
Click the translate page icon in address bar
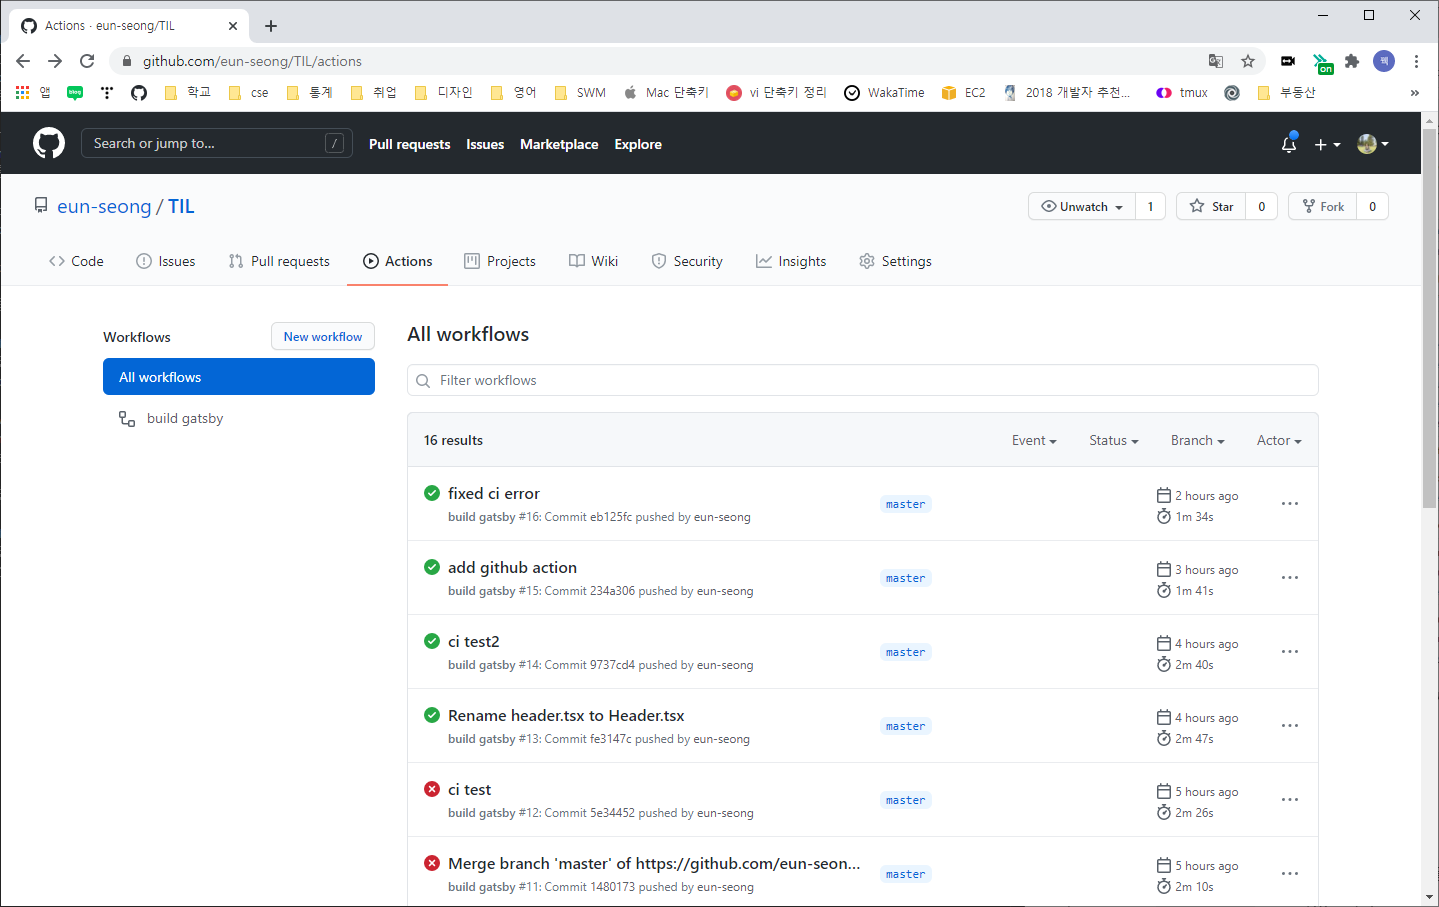click(x=1216, y=61)
